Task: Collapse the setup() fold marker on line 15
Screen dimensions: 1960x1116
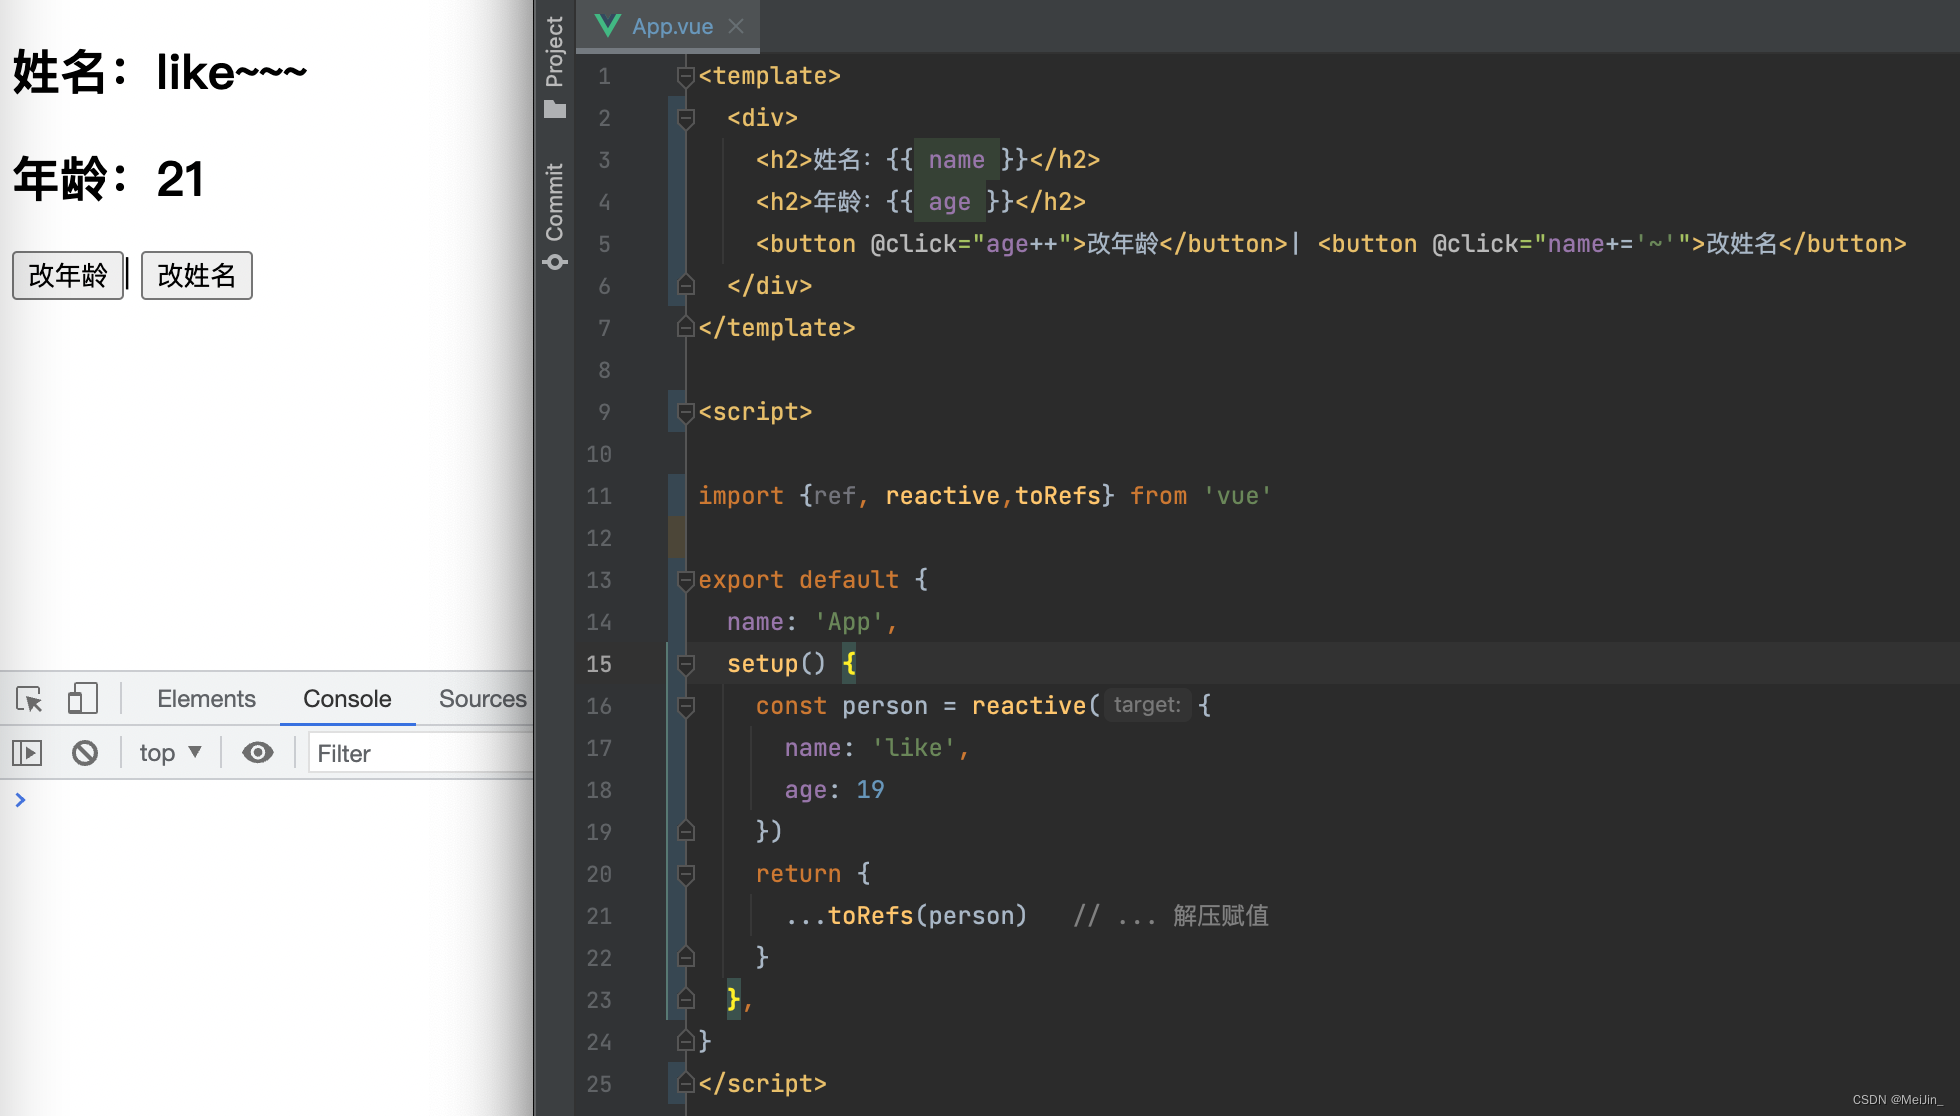Action: [686, 664]
